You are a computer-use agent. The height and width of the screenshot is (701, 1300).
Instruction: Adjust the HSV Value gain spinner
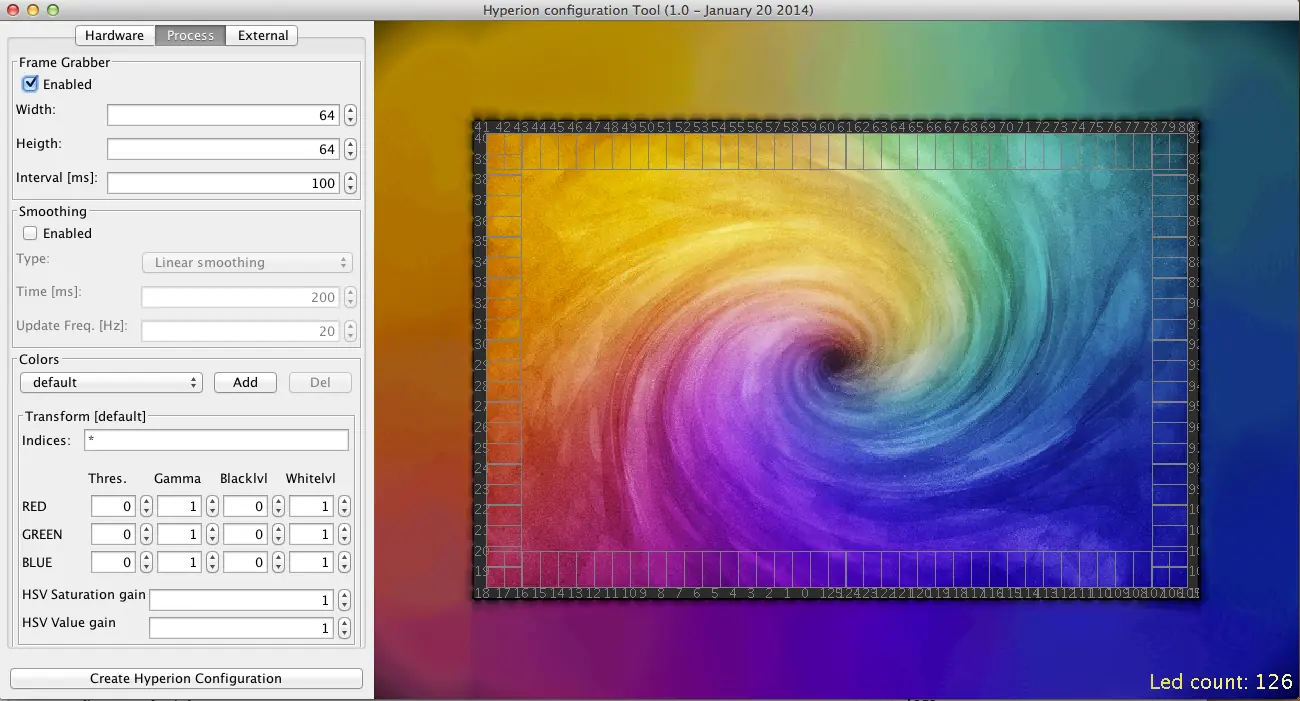coord(344,628)
